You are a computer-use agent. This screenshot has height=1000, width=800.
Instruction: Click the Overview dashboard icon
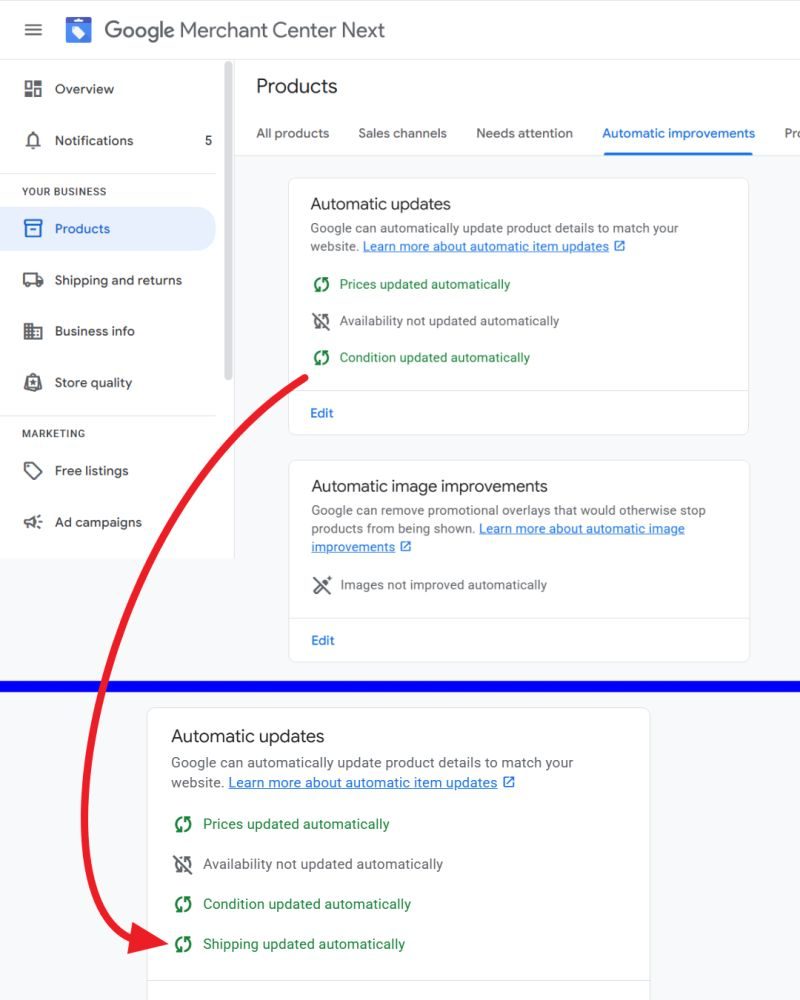[33, 89]
